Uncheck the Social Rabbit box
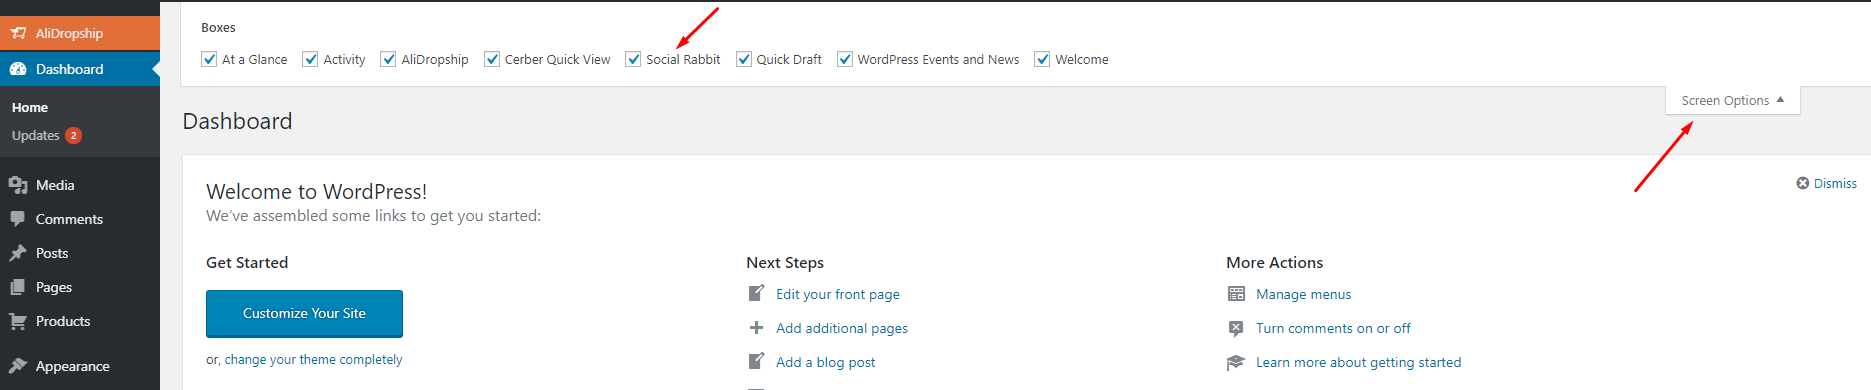Viewport: 1871px width, 390px height. click(633, 59)
